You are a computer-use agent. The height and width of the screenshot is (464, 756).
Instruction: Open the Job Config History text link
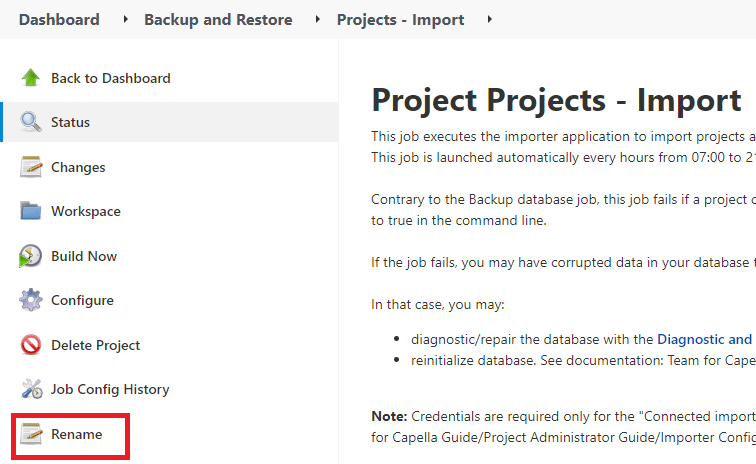(x=110, y=389)
